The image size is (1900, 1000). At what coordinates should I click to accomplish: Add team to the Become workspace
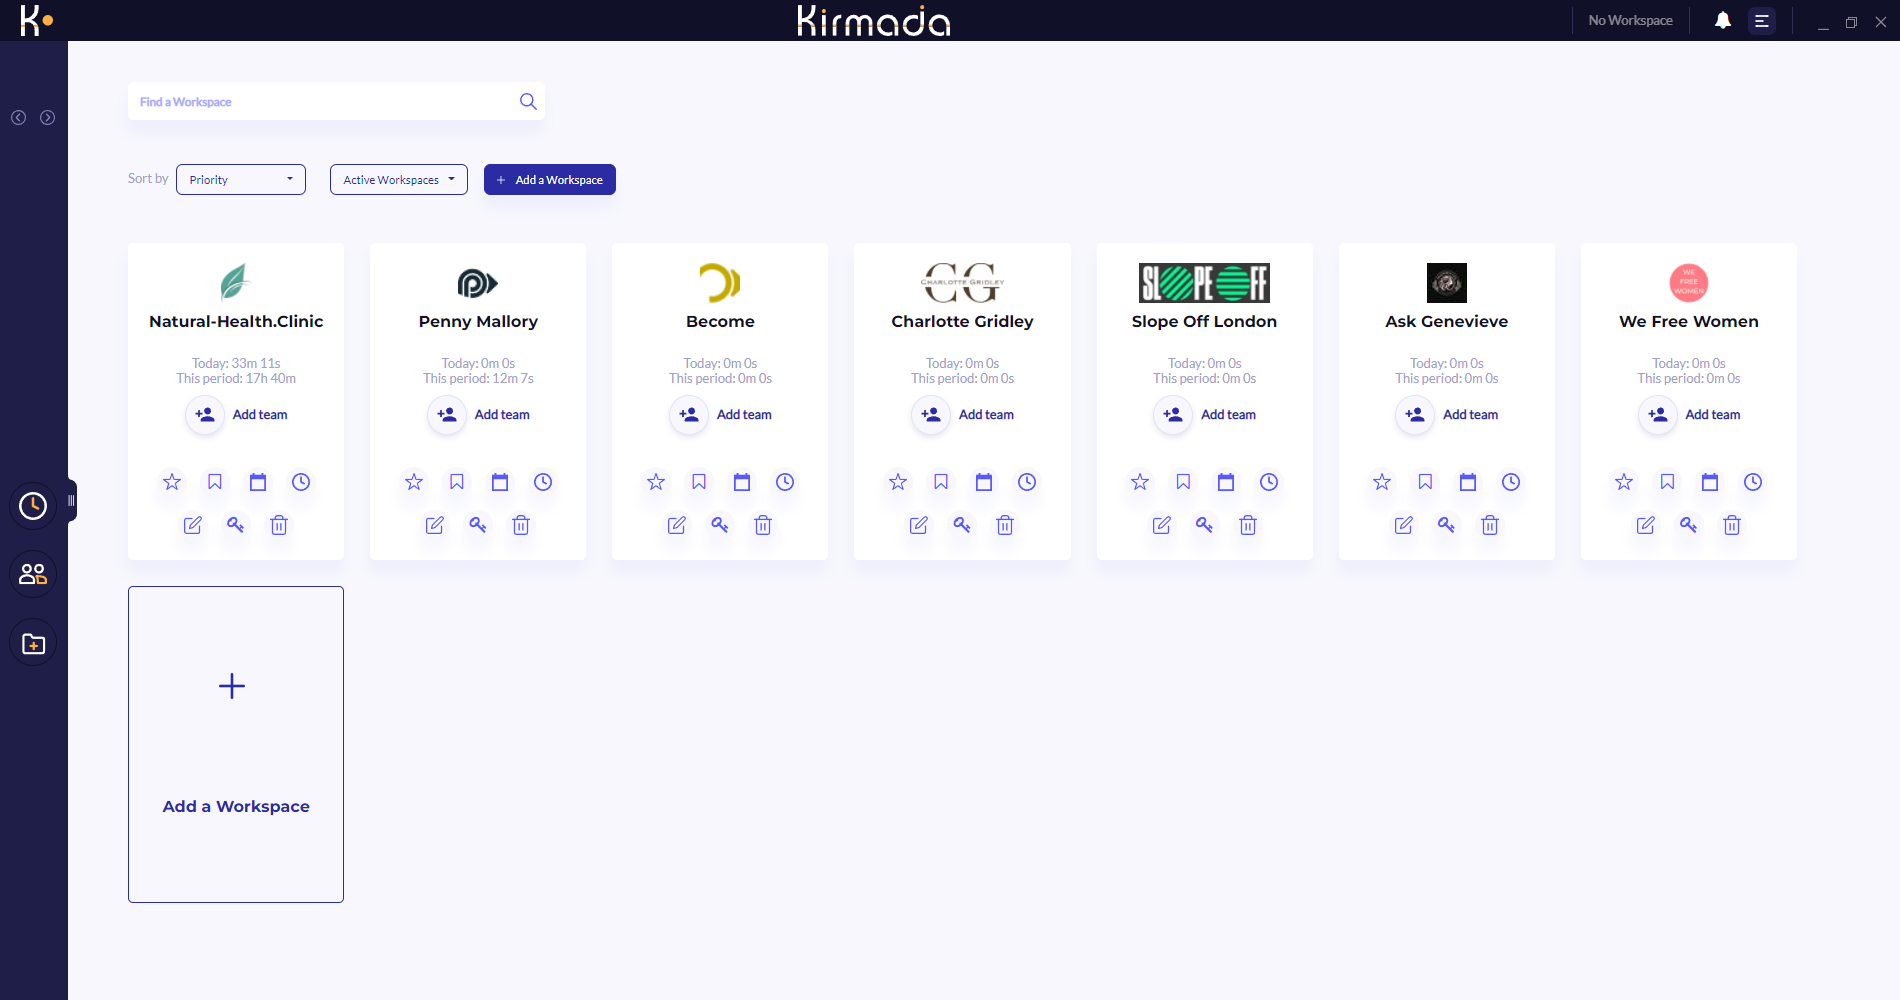point(720,415)
